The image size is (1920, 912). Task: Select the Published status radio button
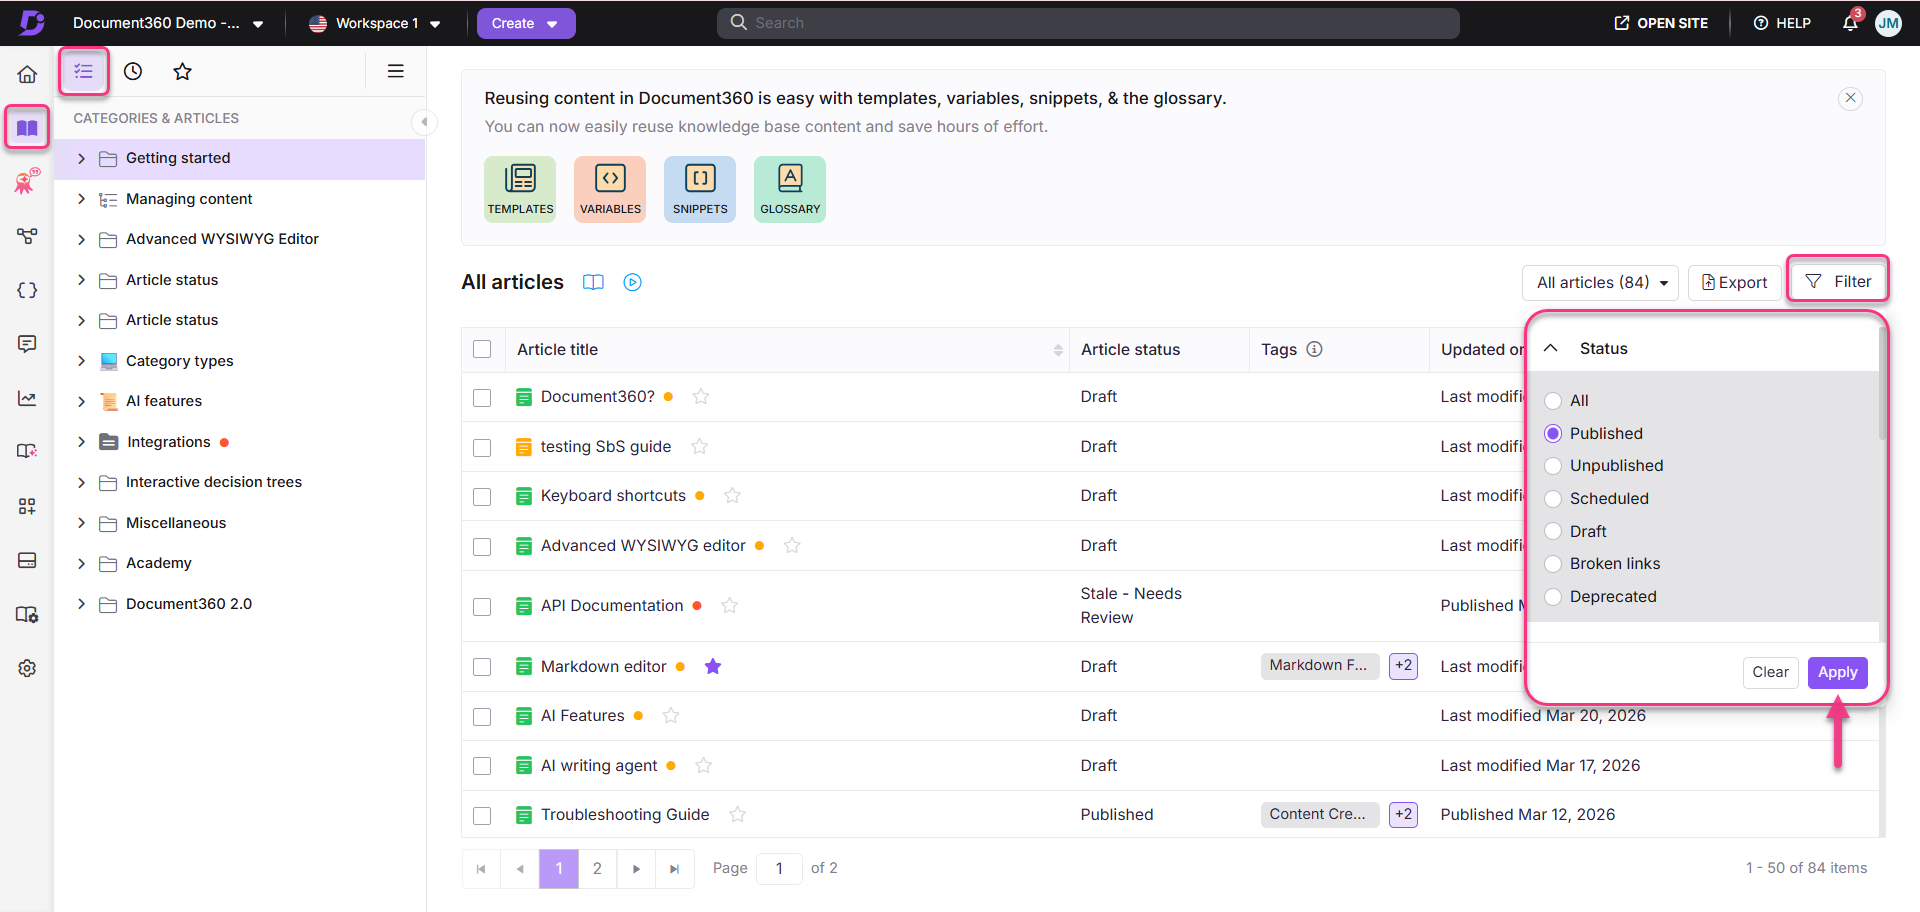coord(1553,433)
